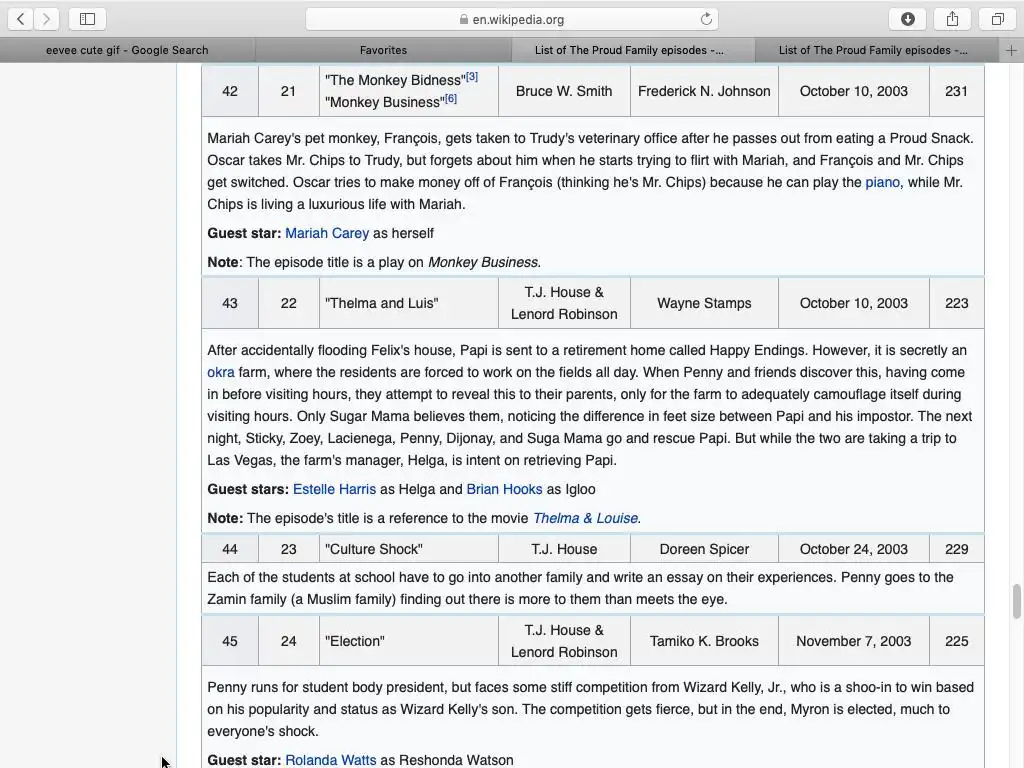Viewport: 1024px width, 768px height.
Task: Click the italic Monkey Business note text
Action: click(484, 262)
